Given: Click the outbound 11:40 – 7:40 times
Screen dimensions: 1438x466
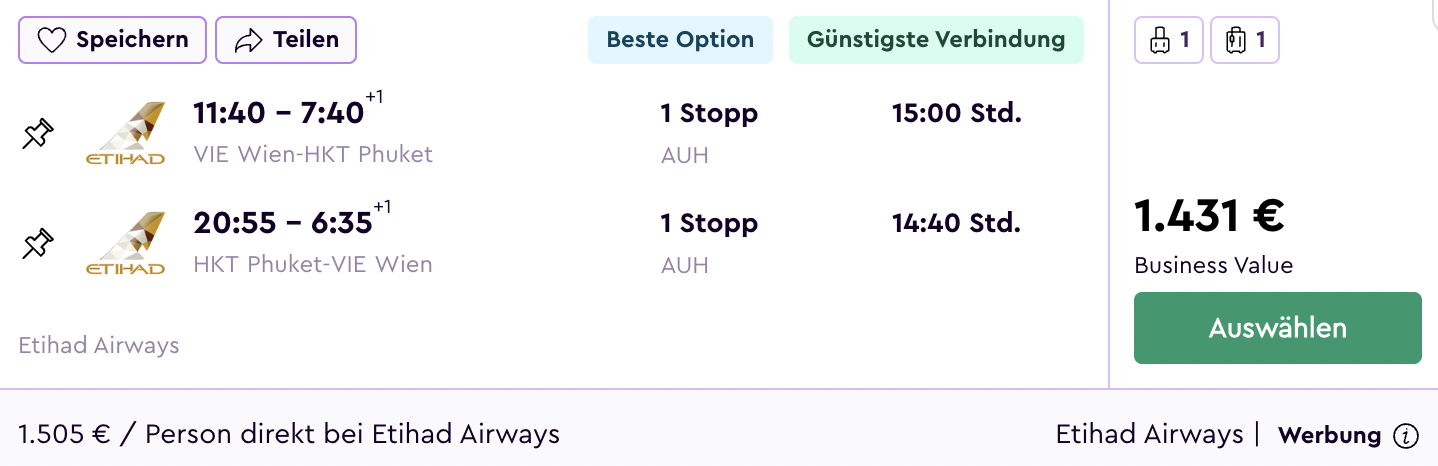Looking at the screenshot, I should point(279,113).
